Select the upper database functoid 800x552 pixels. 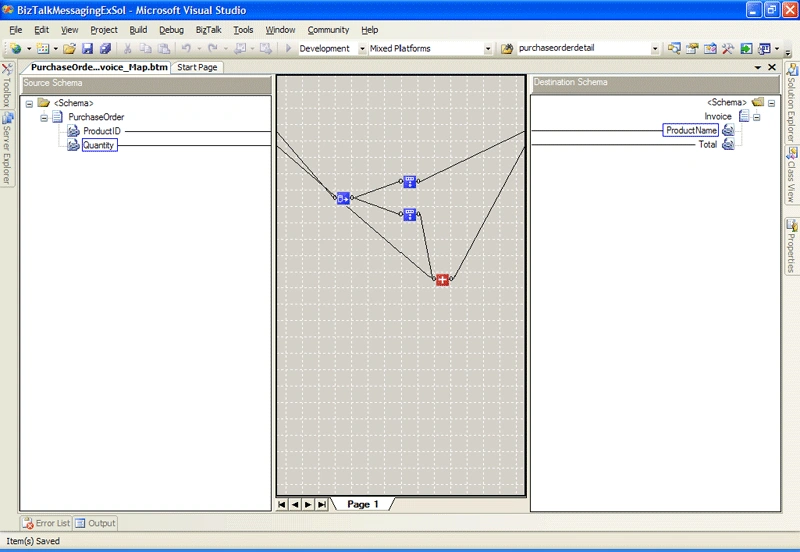coord(410,182)
